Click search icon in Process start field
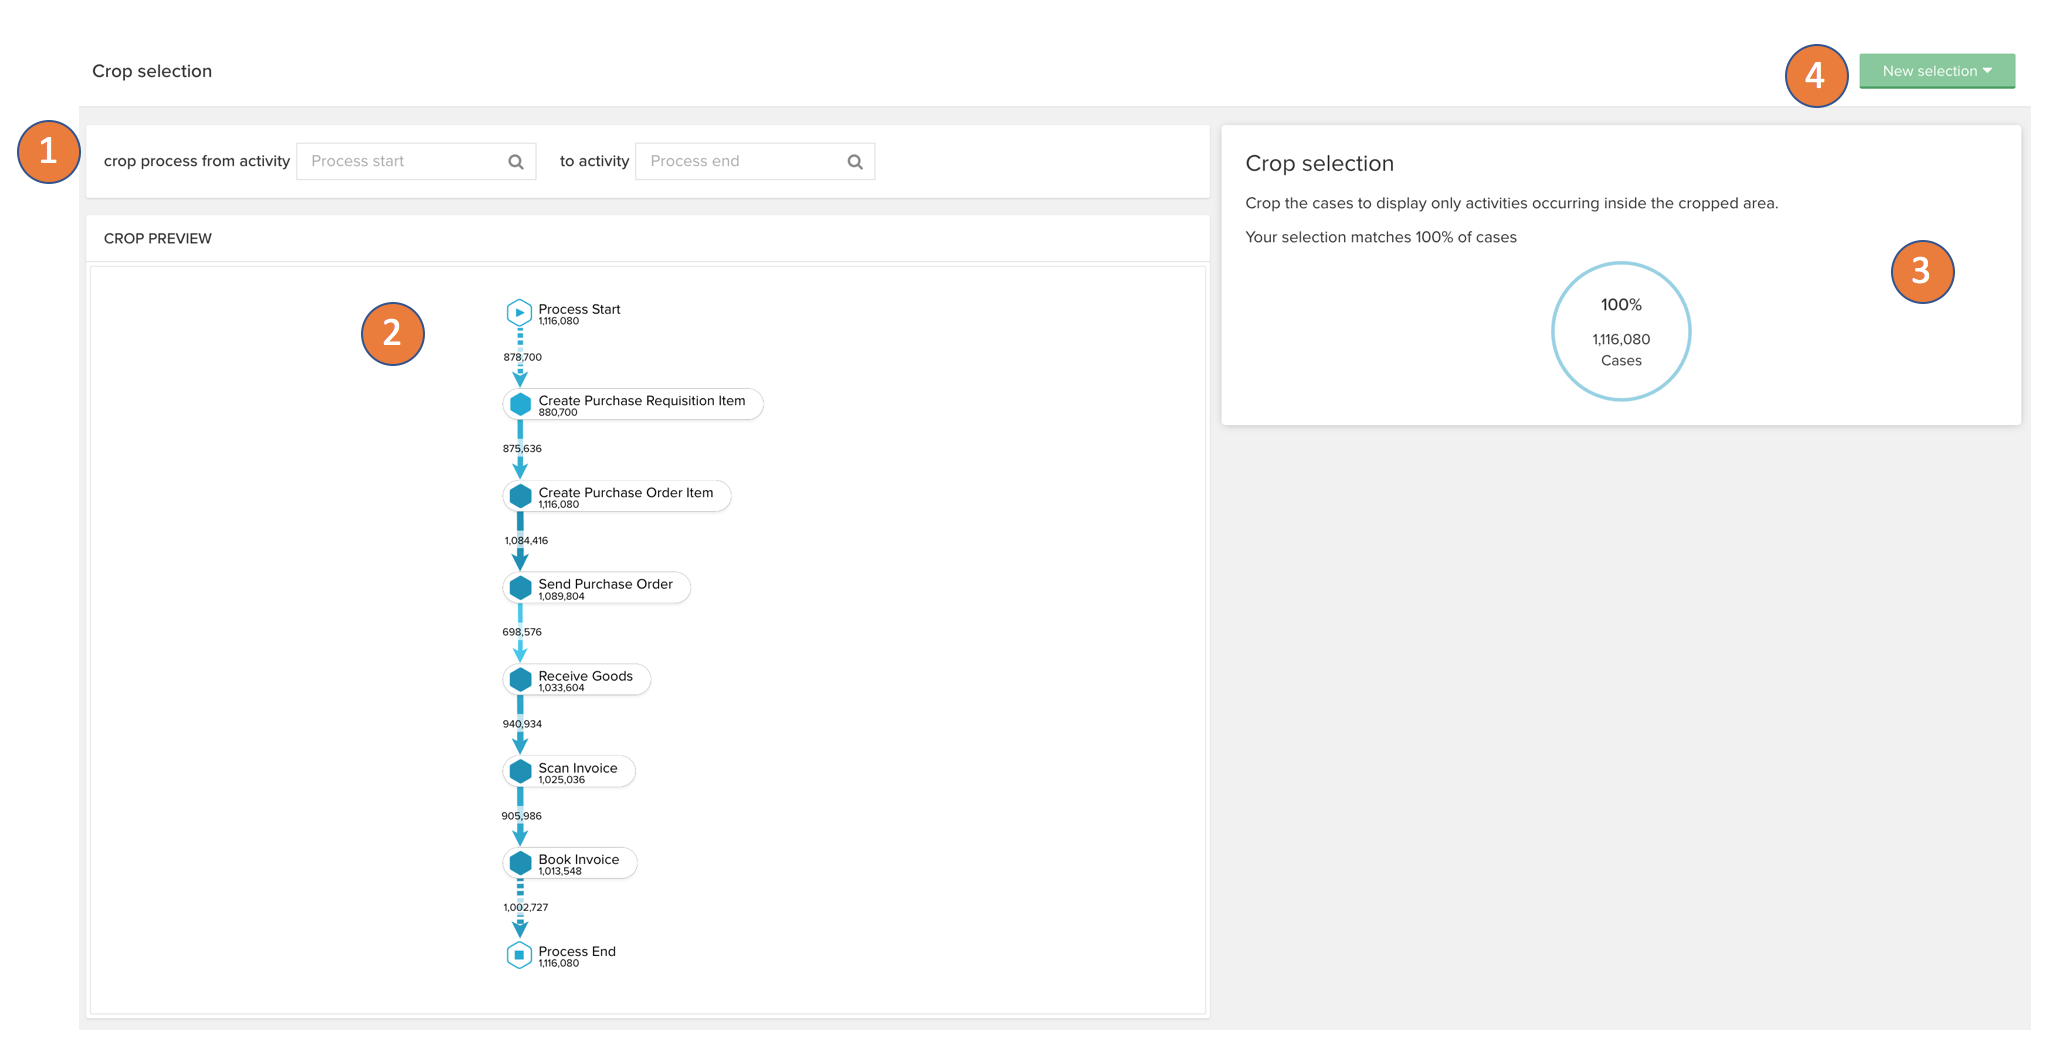Viewport: 2054px width, 1056px height. (516, 162)
